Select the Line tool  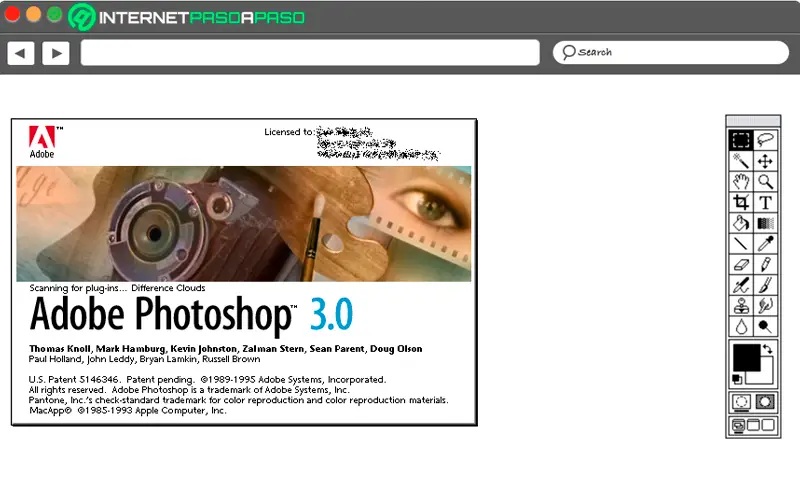coord(741,244)
